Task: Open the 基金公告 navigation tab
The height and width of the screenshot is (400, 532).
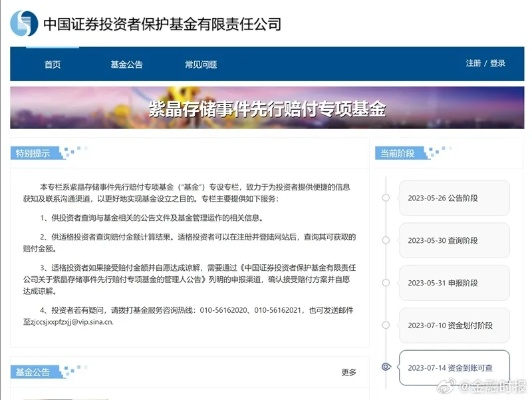Action: tap(127, 64)
